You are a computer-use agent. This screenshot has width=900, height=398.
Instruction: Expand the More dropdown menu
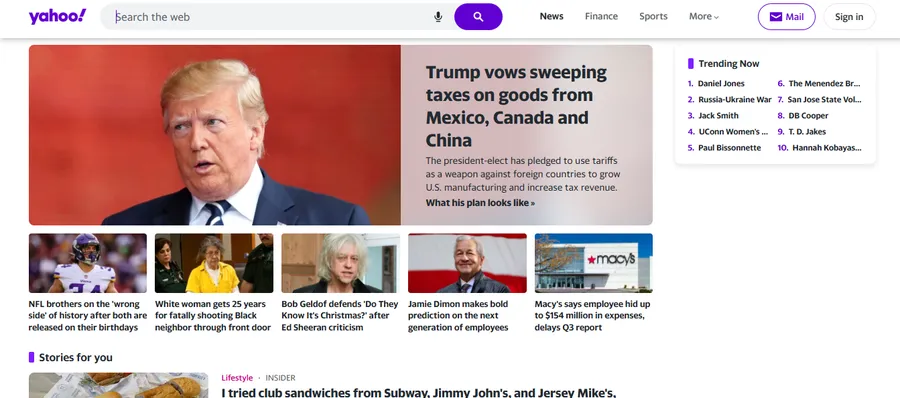click(x=704, y=16)
